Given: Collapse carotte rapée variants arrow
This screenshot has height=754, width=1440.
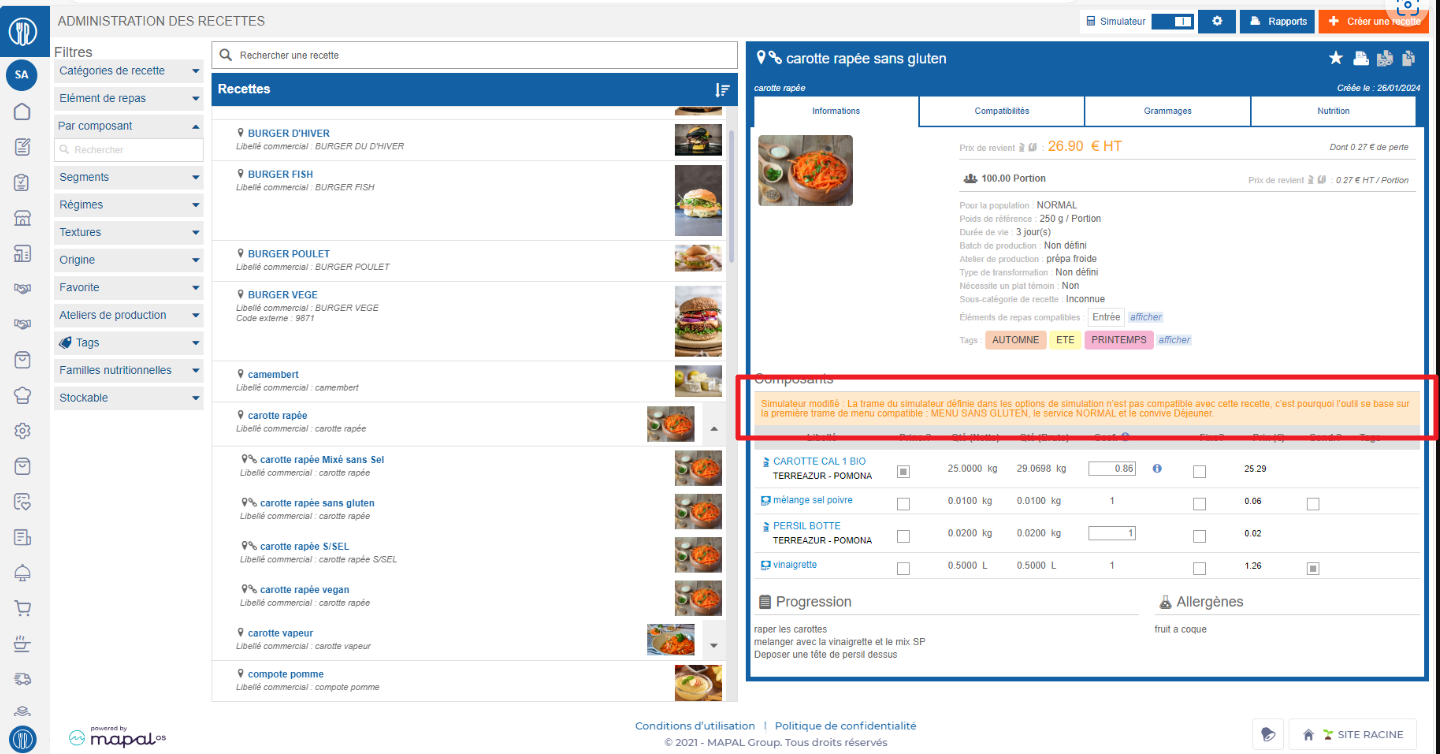Looking at the screenshot, I should [714, 427].
